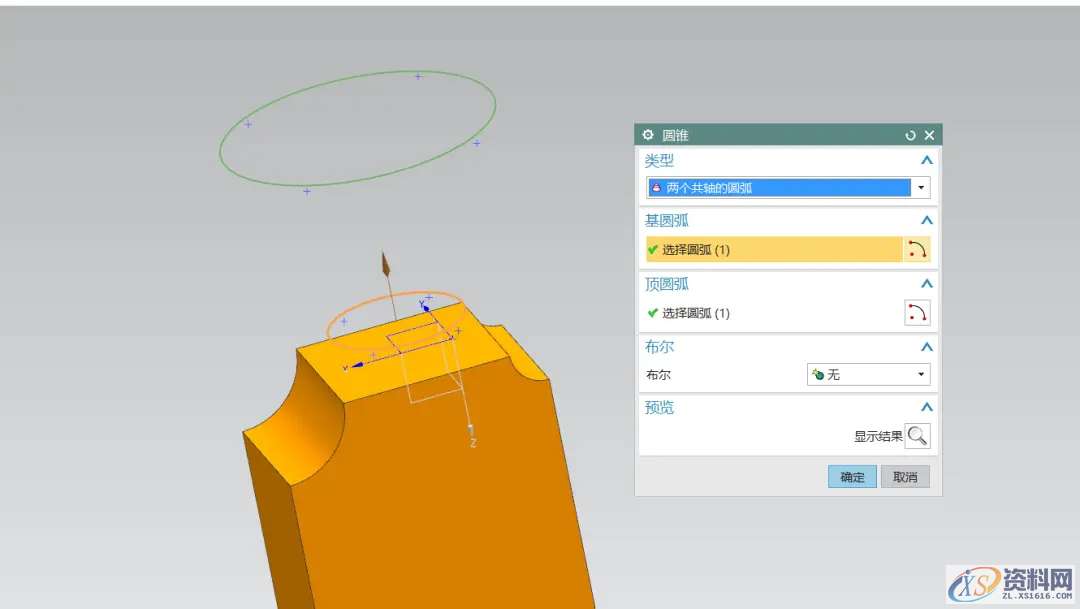Close the Cone (圆锥) dialog
The image size is (1080, 609).
coord(929,135)
